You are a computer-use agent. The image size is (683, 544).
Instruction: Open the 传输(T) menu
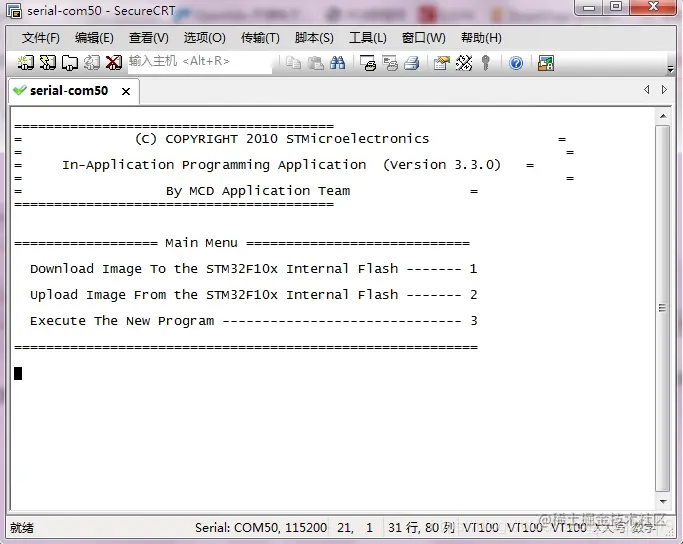click(260, 38)
